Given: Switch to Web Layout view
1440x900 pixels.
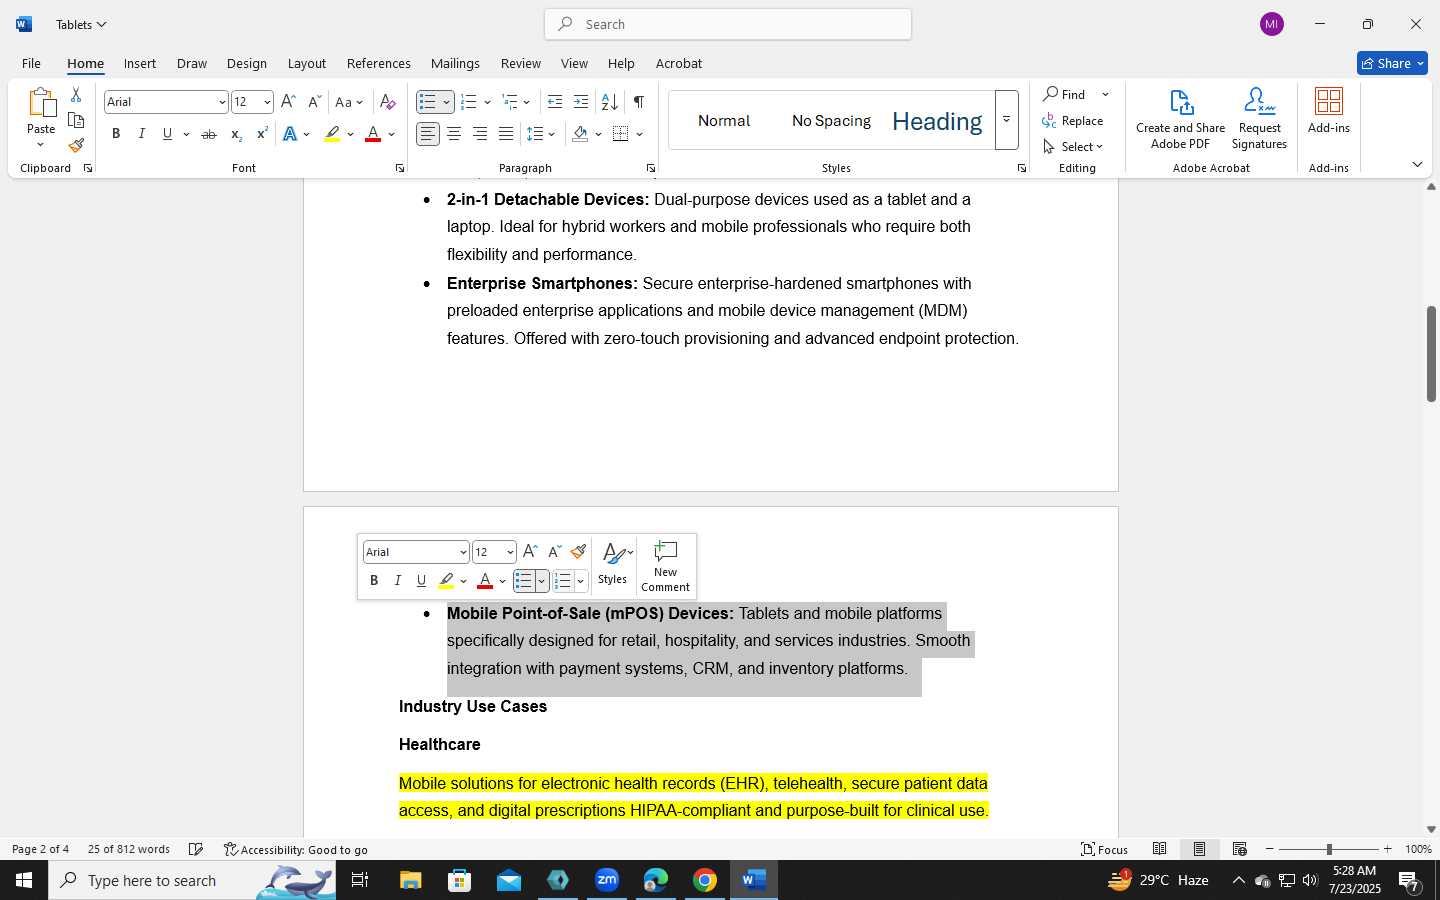Looking at the screenshot, I should (1239, 849).
